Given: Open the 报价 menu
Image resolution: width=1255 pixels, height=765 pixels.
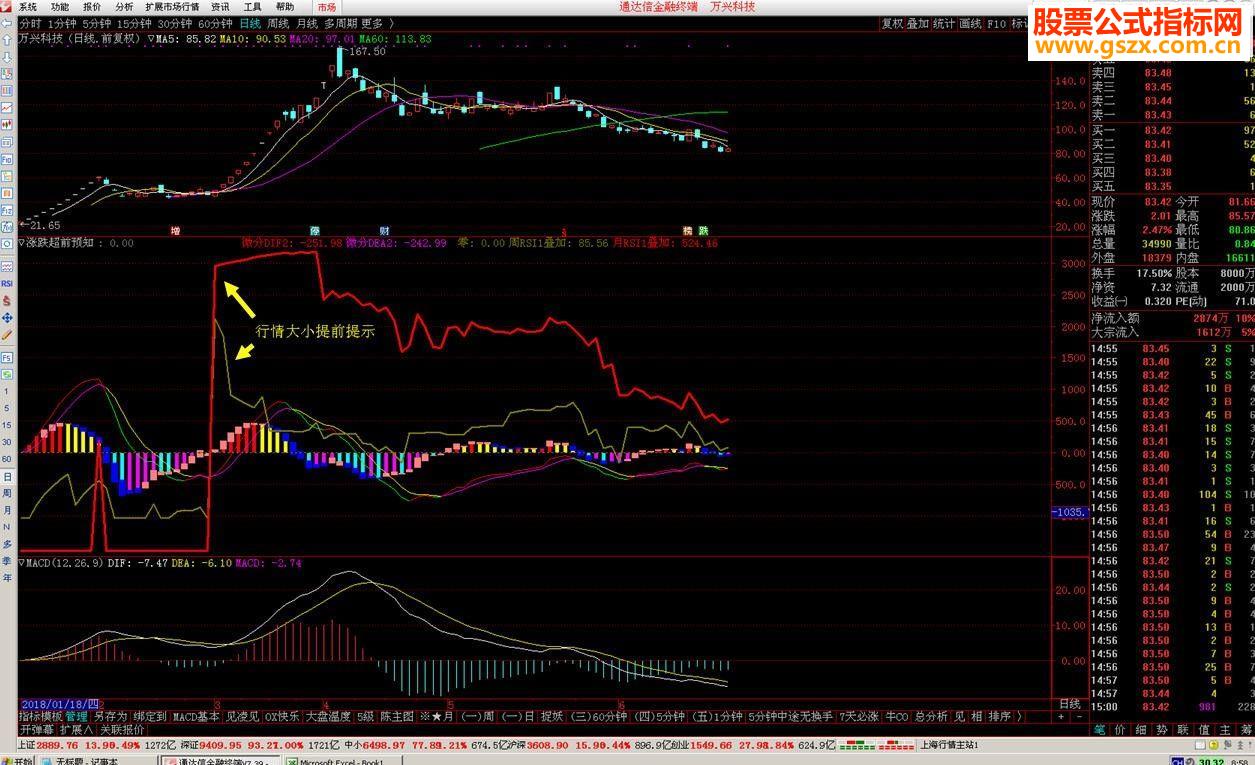Looking at the screenshot, I should 92,7.
